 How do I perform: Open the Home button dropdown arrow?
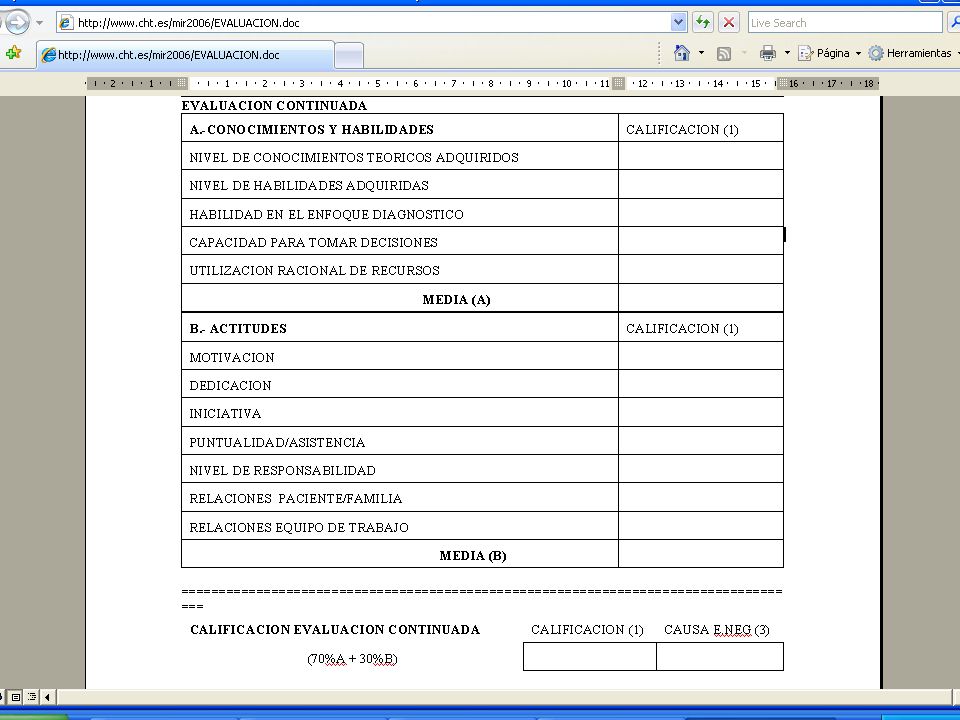point(701,53)
